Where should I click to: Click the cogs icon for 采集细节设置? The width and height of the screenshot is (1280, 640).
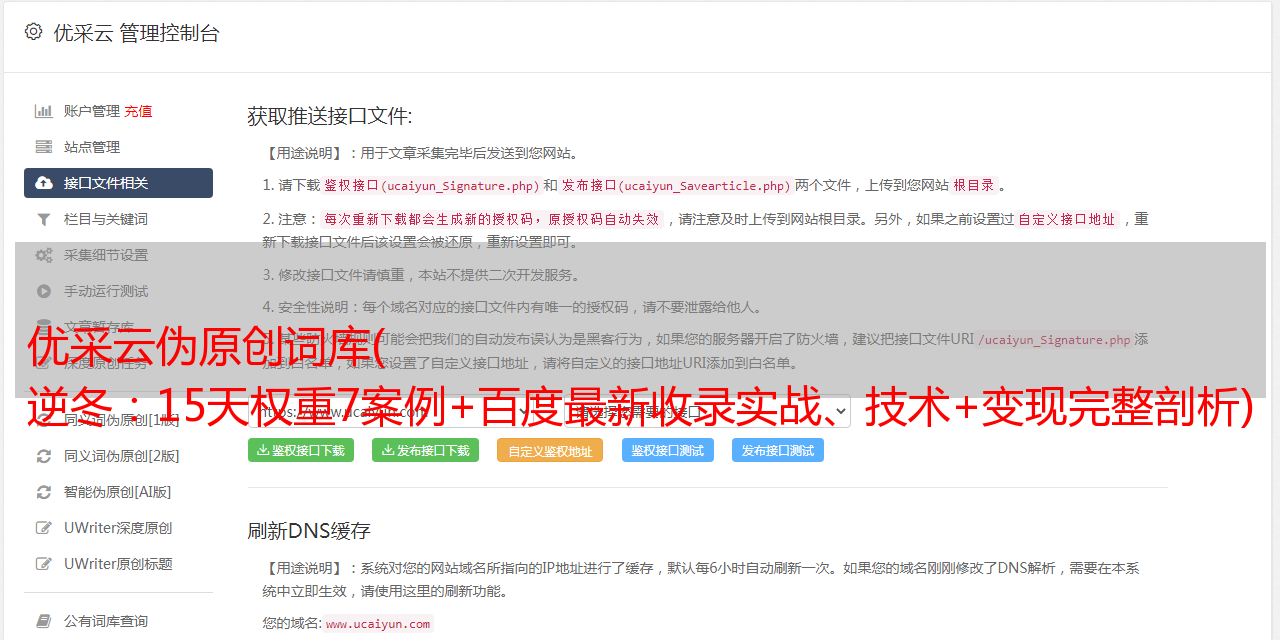point(44,255)
